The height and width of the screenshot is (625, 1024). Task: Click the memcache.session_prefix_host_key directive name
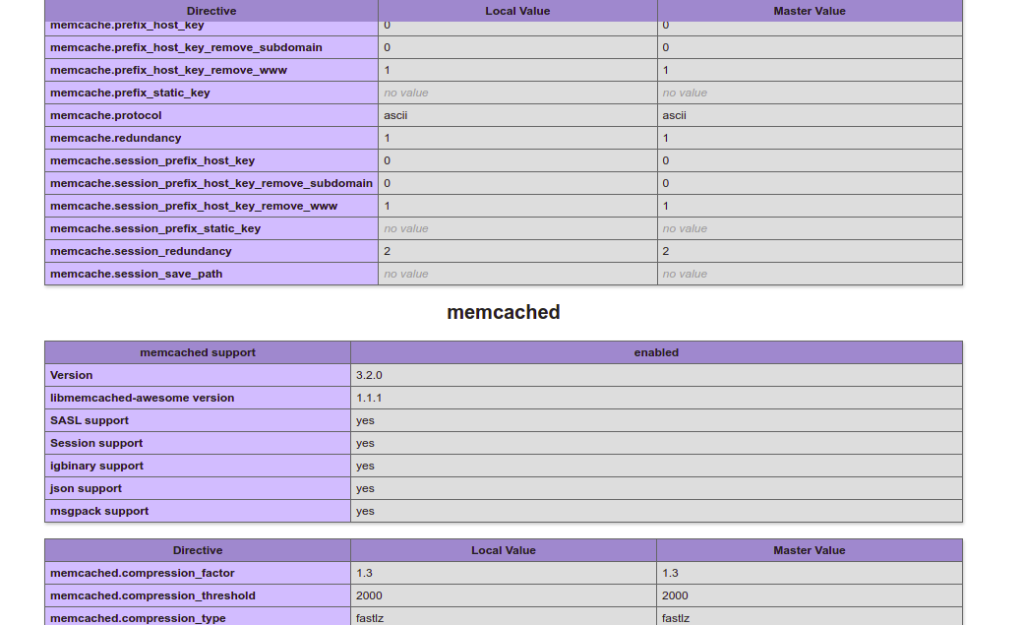point(152,161)
